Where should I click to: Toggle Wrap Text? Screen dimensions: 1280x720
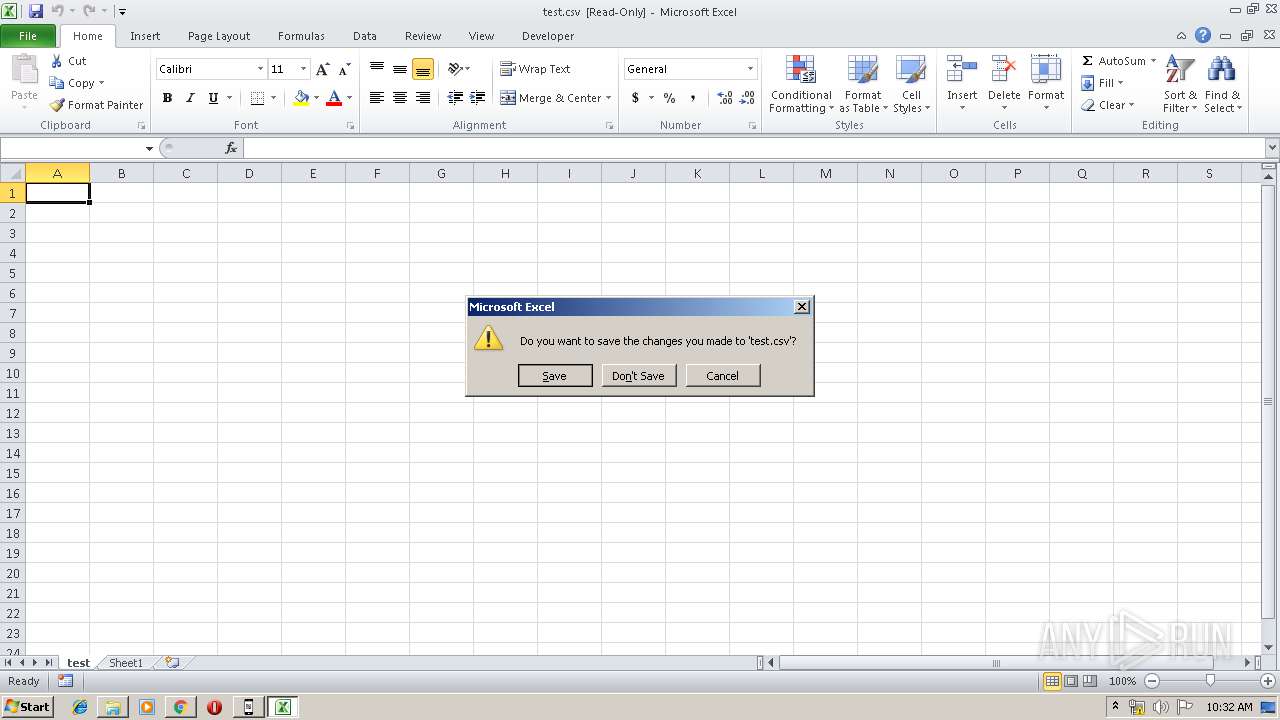tap(535, 69)
